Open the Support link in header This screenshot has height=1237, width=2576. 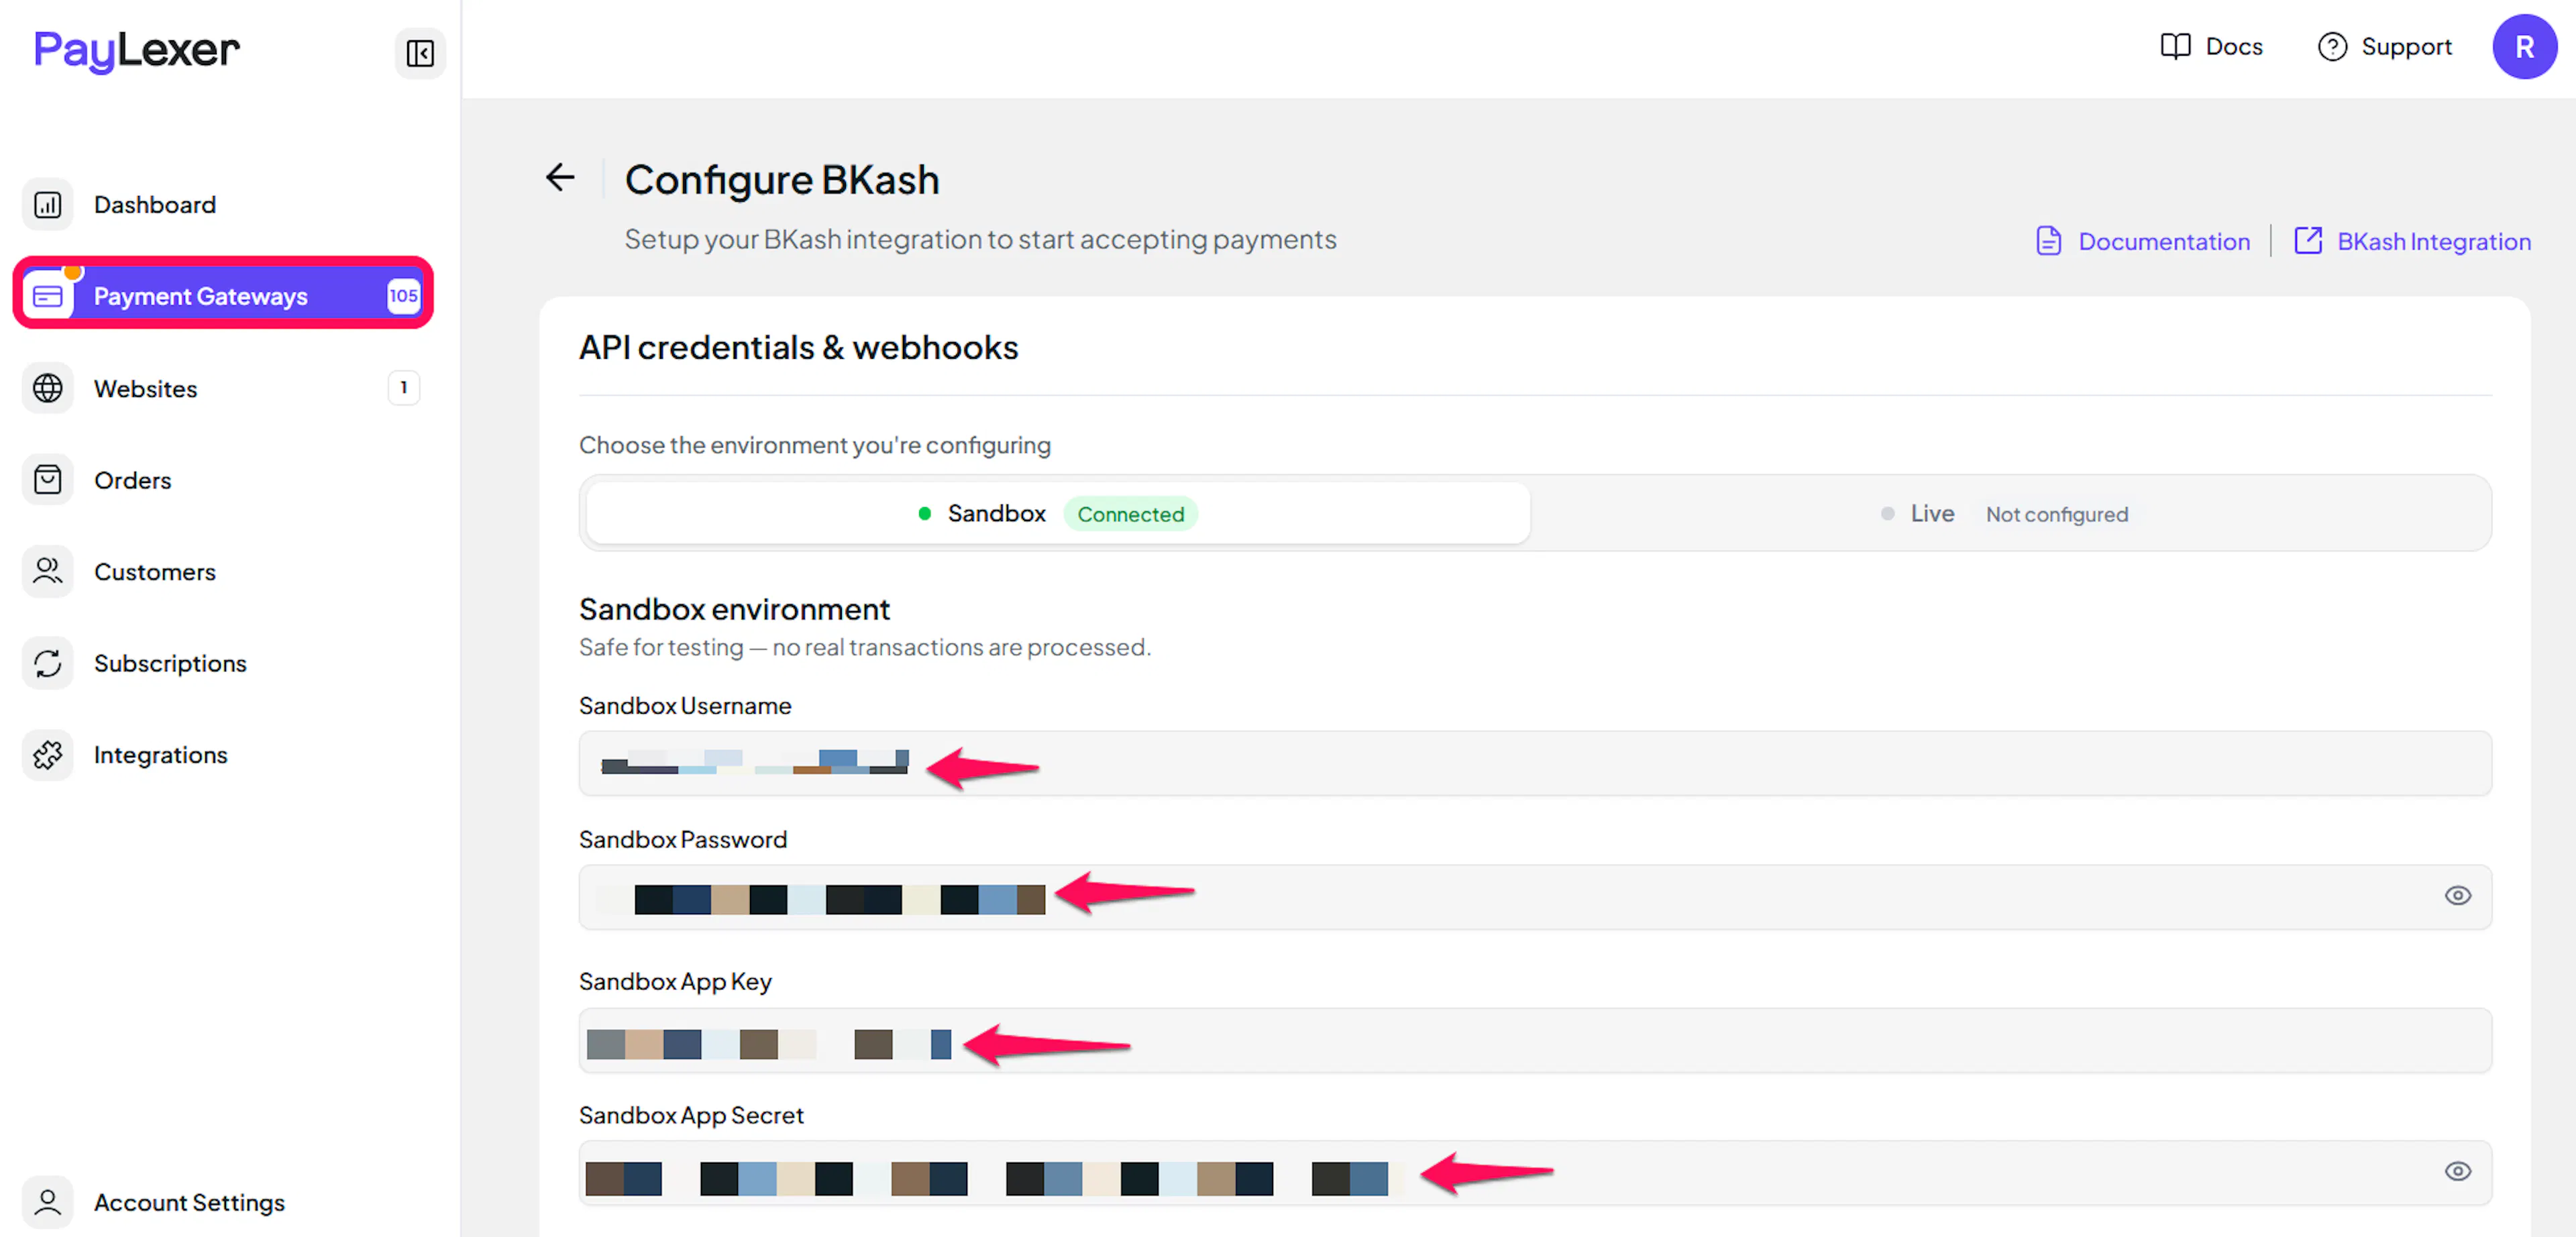pyautogui.click(x=2385, y=47)
